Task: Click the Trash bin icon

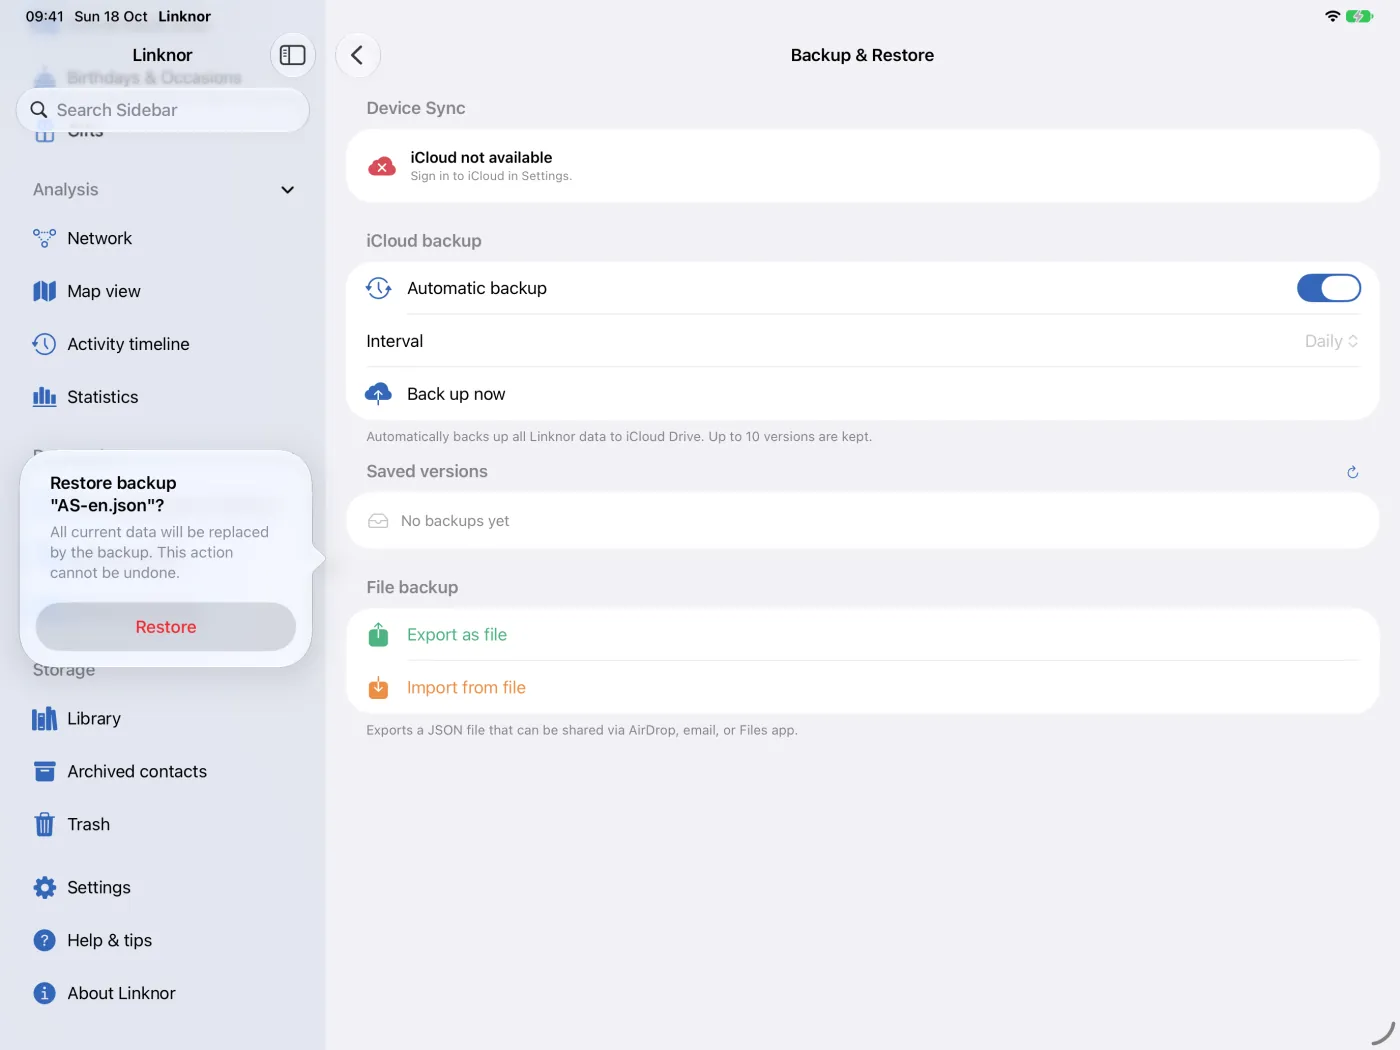Action: [x=44, y=825]
